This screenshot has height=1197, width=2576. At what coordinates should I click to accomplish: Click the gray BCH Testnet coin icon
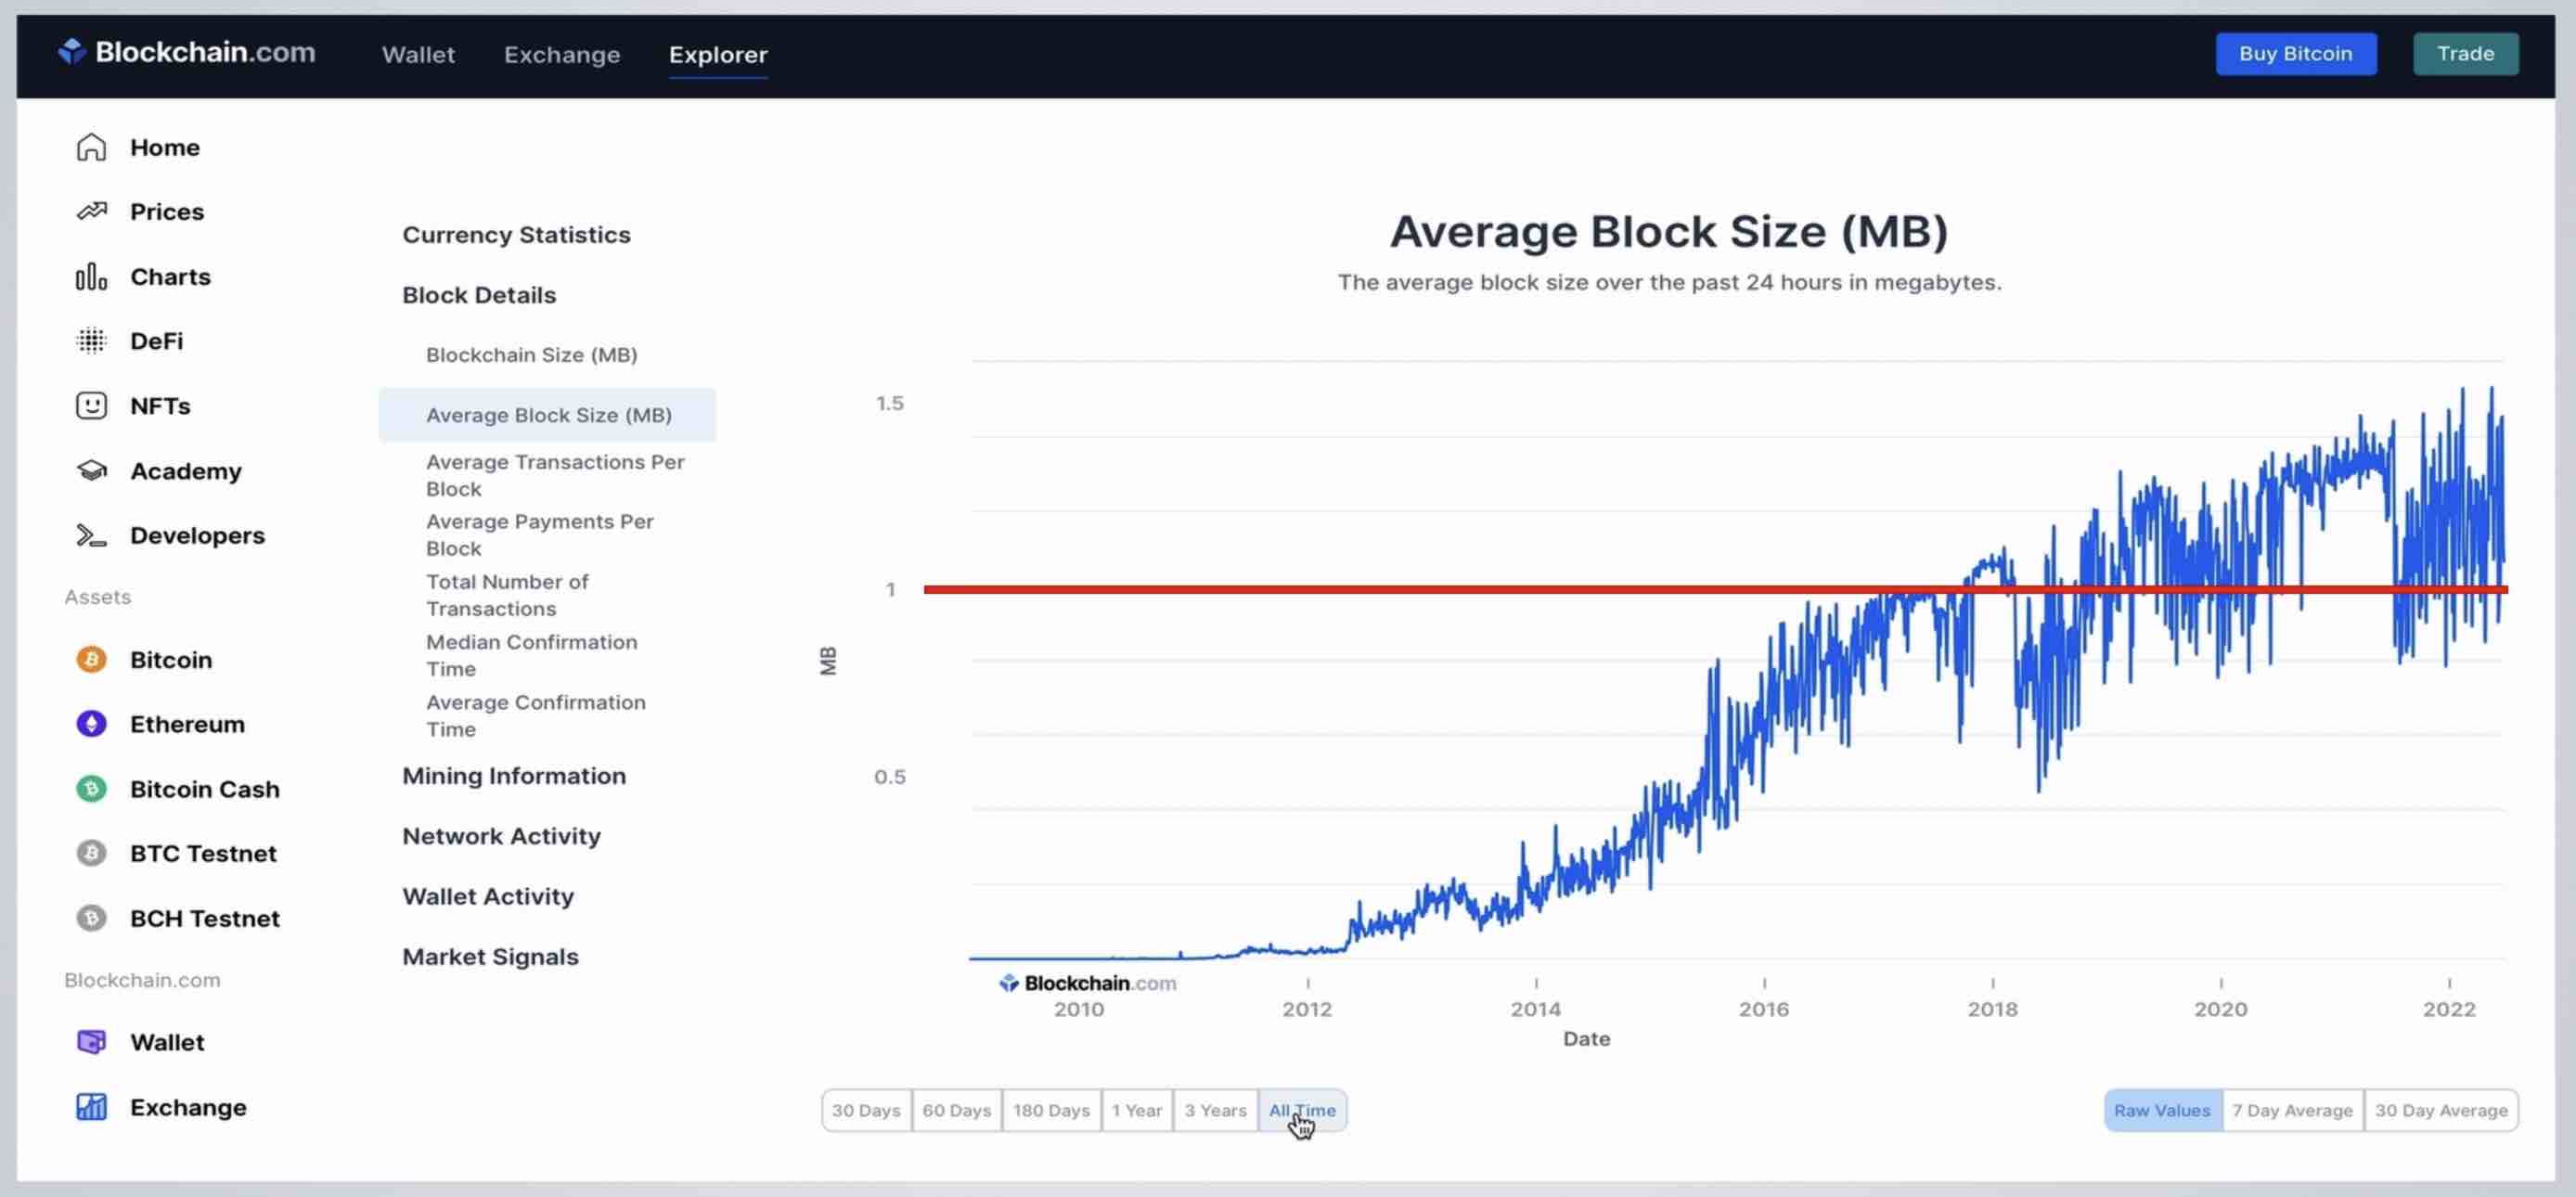coord(91,917)
